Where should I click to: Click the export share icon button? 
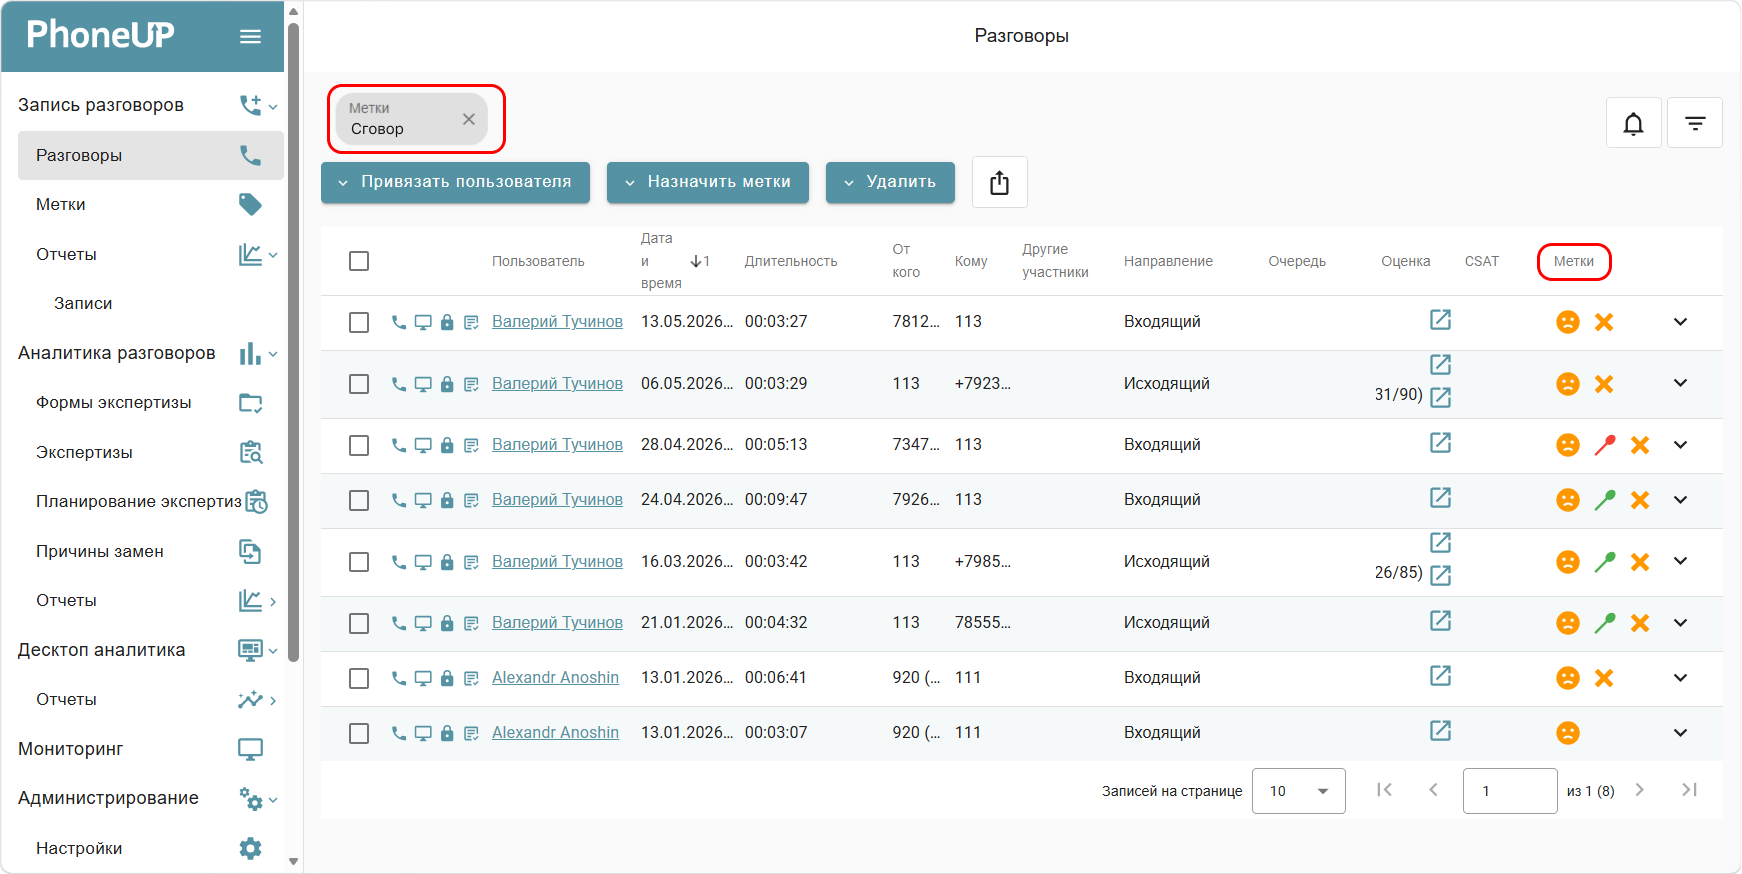pos(999,182)
